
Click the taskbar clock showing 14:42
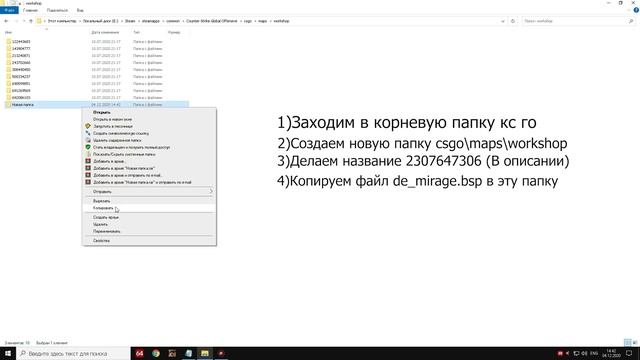click(611, 353)
